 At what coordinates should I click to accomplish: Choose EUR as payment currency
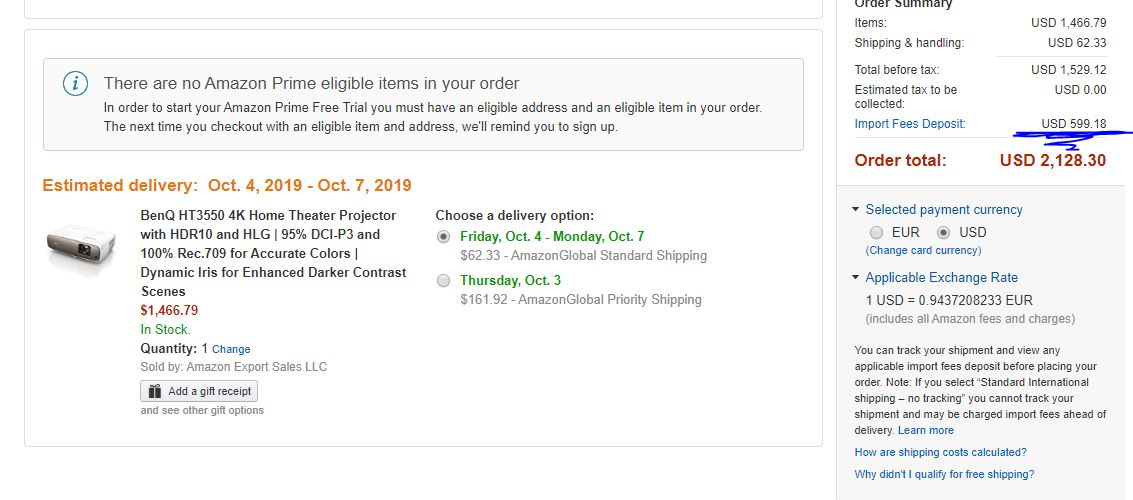[x=877, y=232]
